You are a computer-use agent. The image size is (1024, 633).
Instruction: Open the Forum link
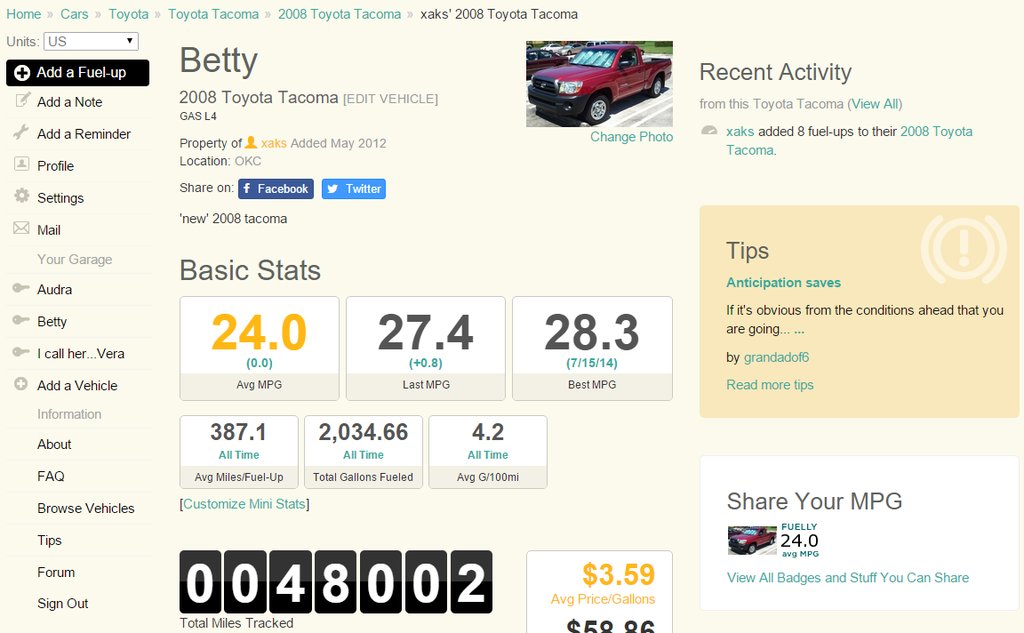56,572
